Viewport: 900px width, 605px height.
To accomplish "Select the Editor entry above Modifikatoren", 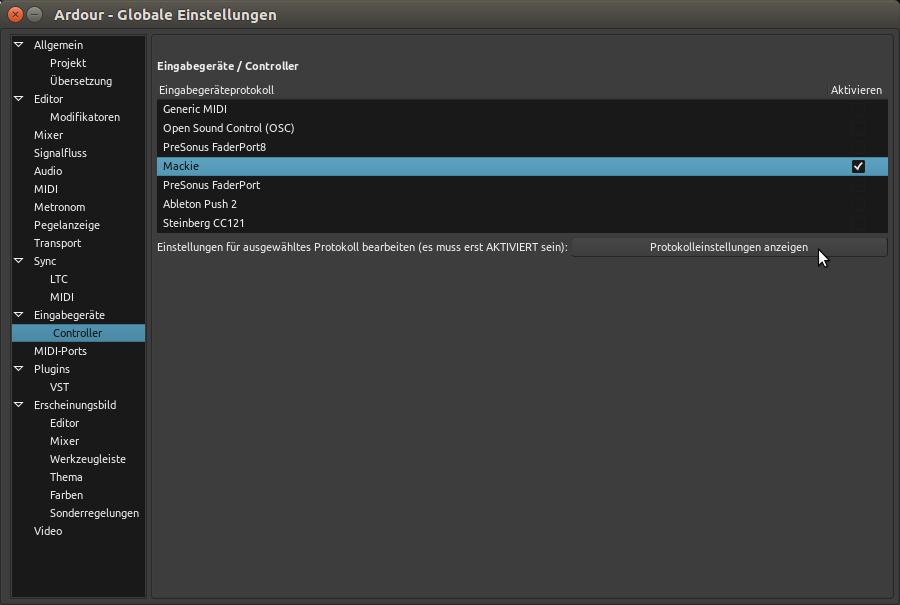I will click(48, 99).
